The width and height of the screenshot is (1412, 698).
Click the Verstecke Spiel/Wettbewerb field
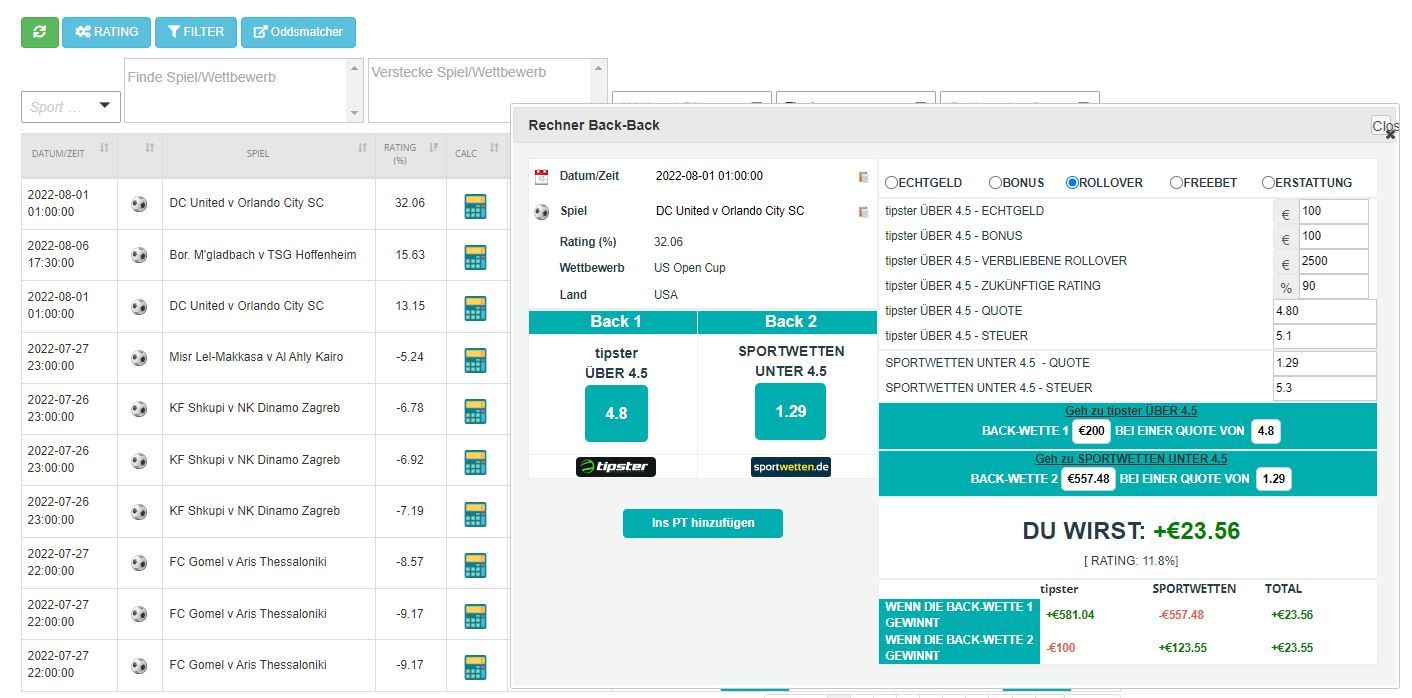tap(479, 90)
